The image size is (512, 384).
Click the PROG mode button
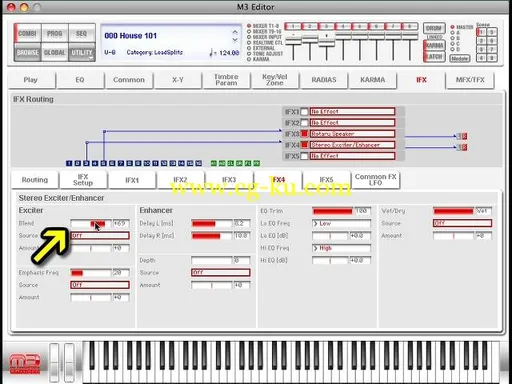[55, 33]
